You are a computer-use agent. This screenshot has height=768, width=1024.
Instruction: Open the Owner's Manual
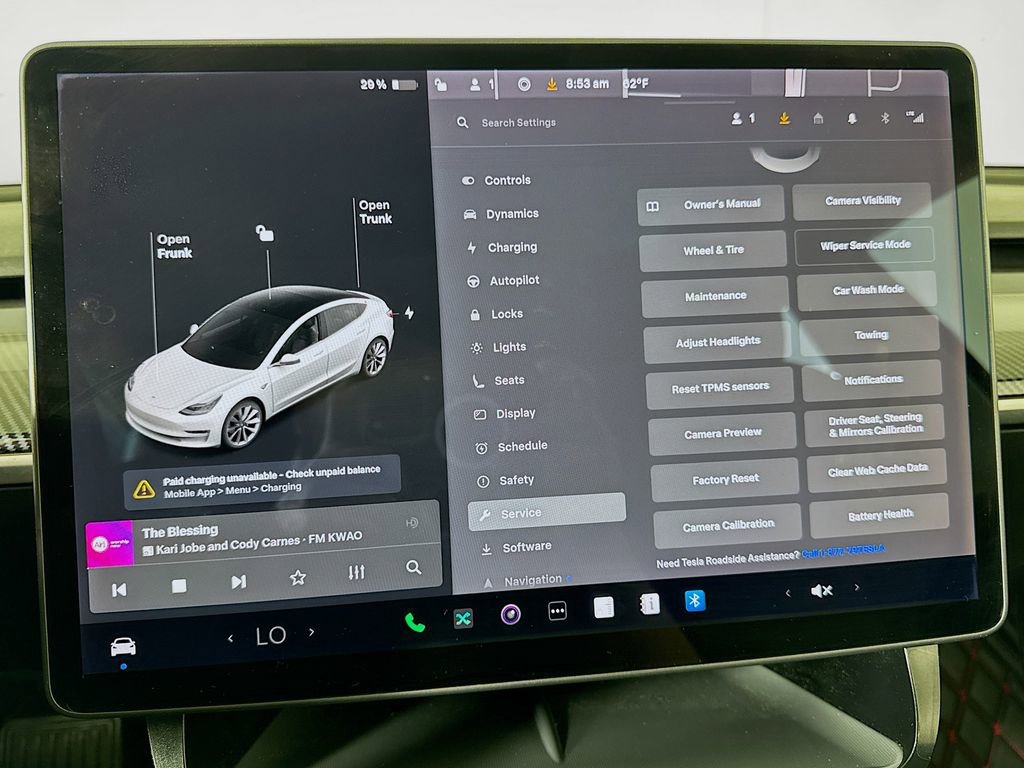coord(710,205)
